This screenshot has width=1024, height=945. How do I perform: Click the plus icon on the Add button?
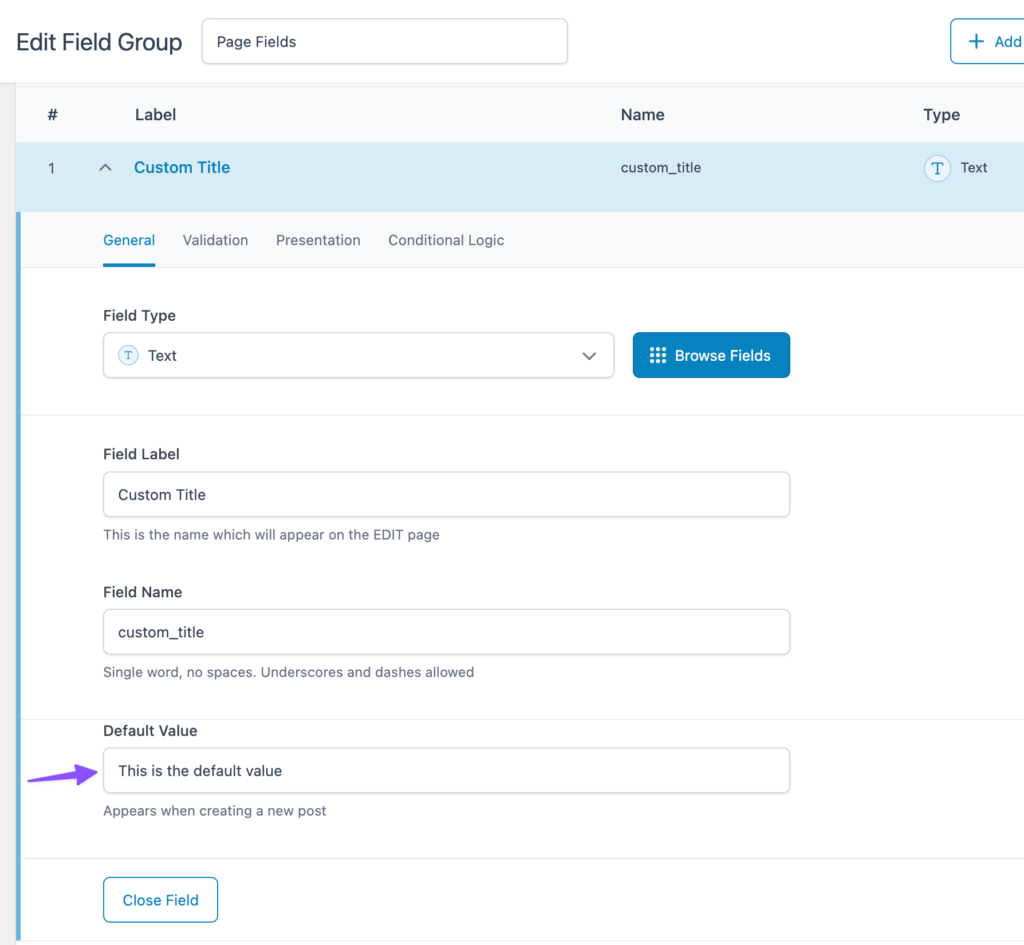(976, 41)
